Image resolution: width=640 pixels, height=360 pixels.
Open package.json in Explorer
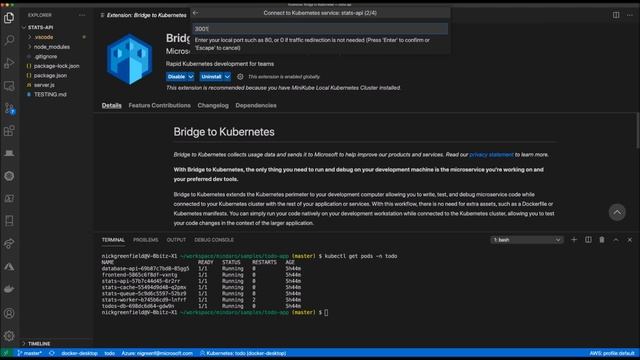(50, 76)
